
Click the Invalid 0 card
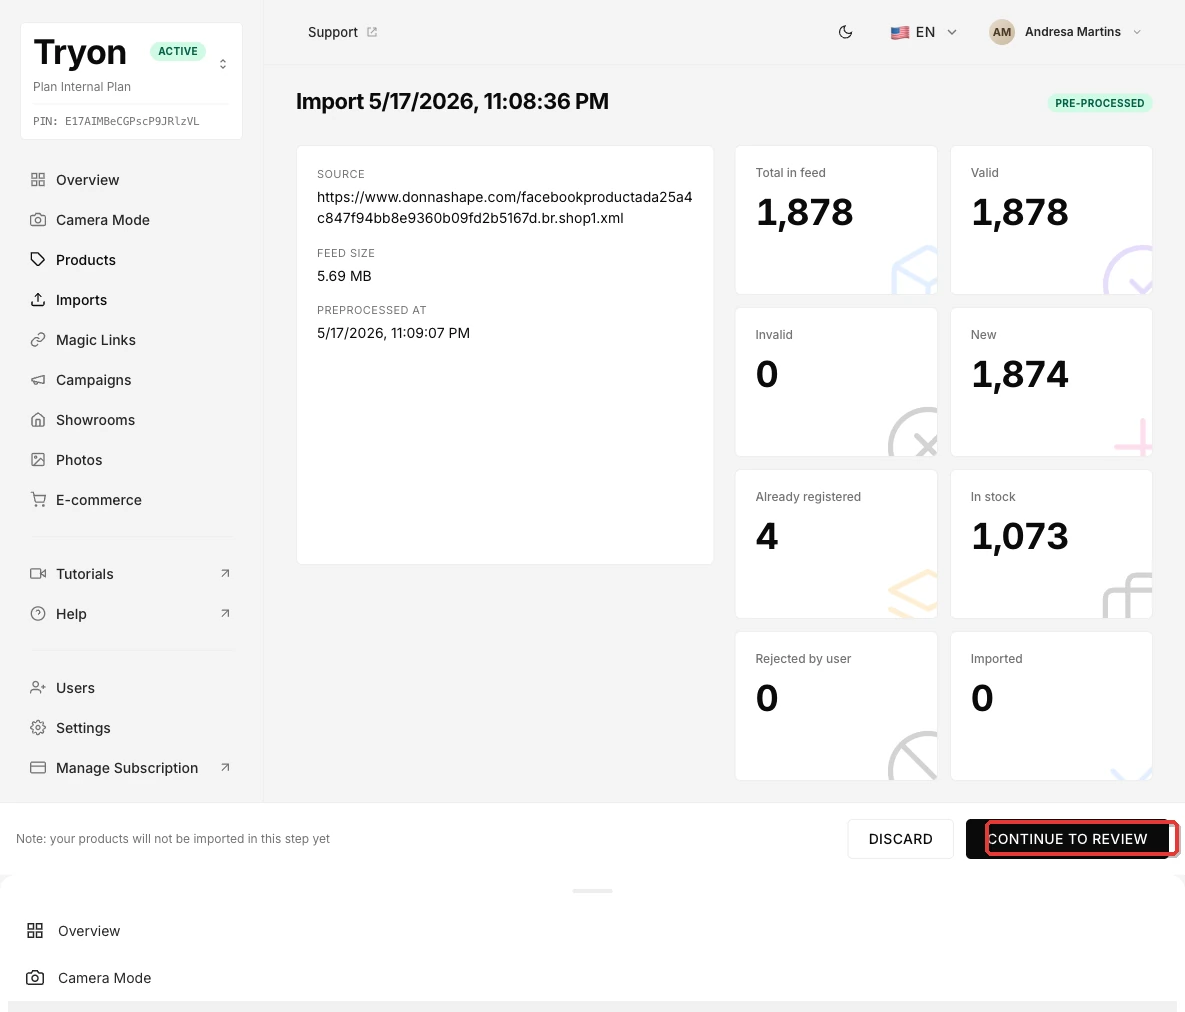[x=836, y=382]
